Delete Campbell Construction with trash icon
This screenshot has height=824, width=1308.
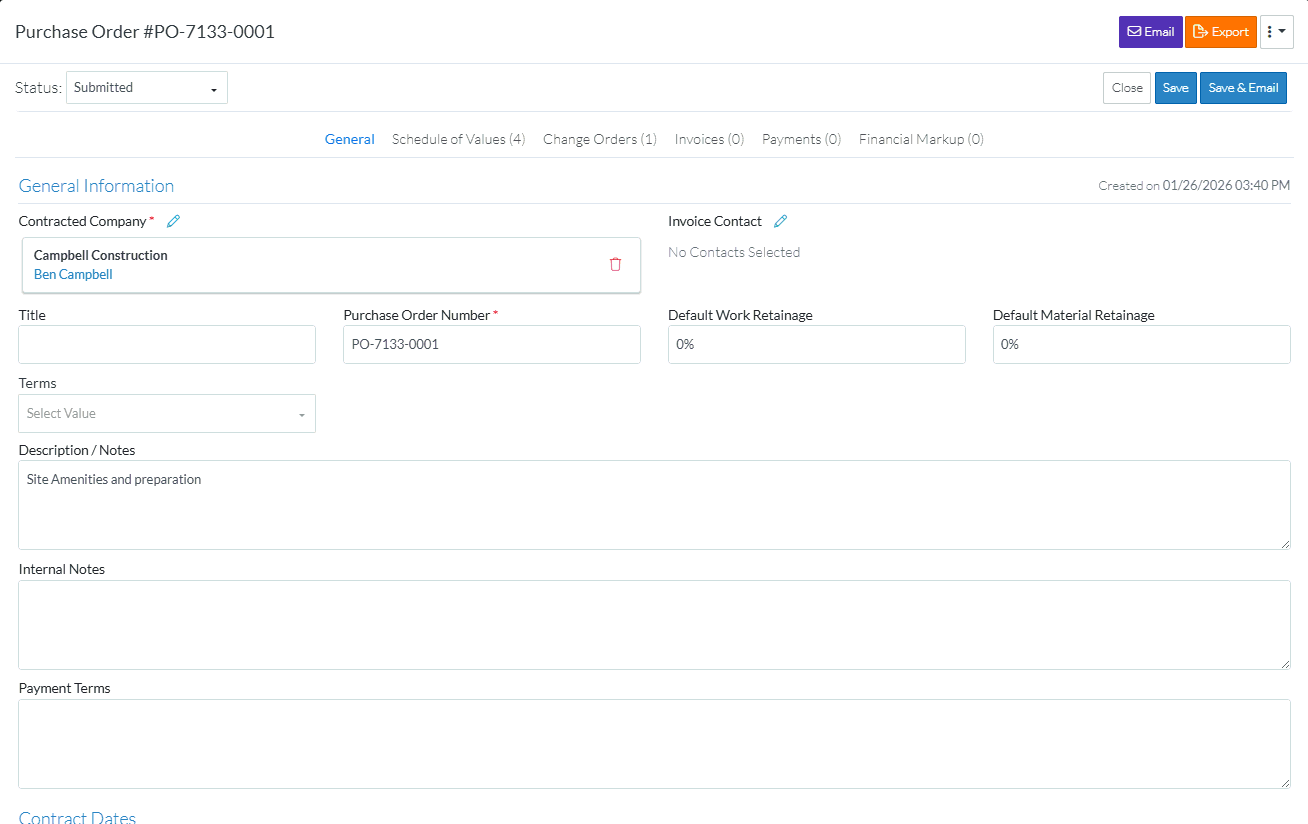[x=615, y=264]
